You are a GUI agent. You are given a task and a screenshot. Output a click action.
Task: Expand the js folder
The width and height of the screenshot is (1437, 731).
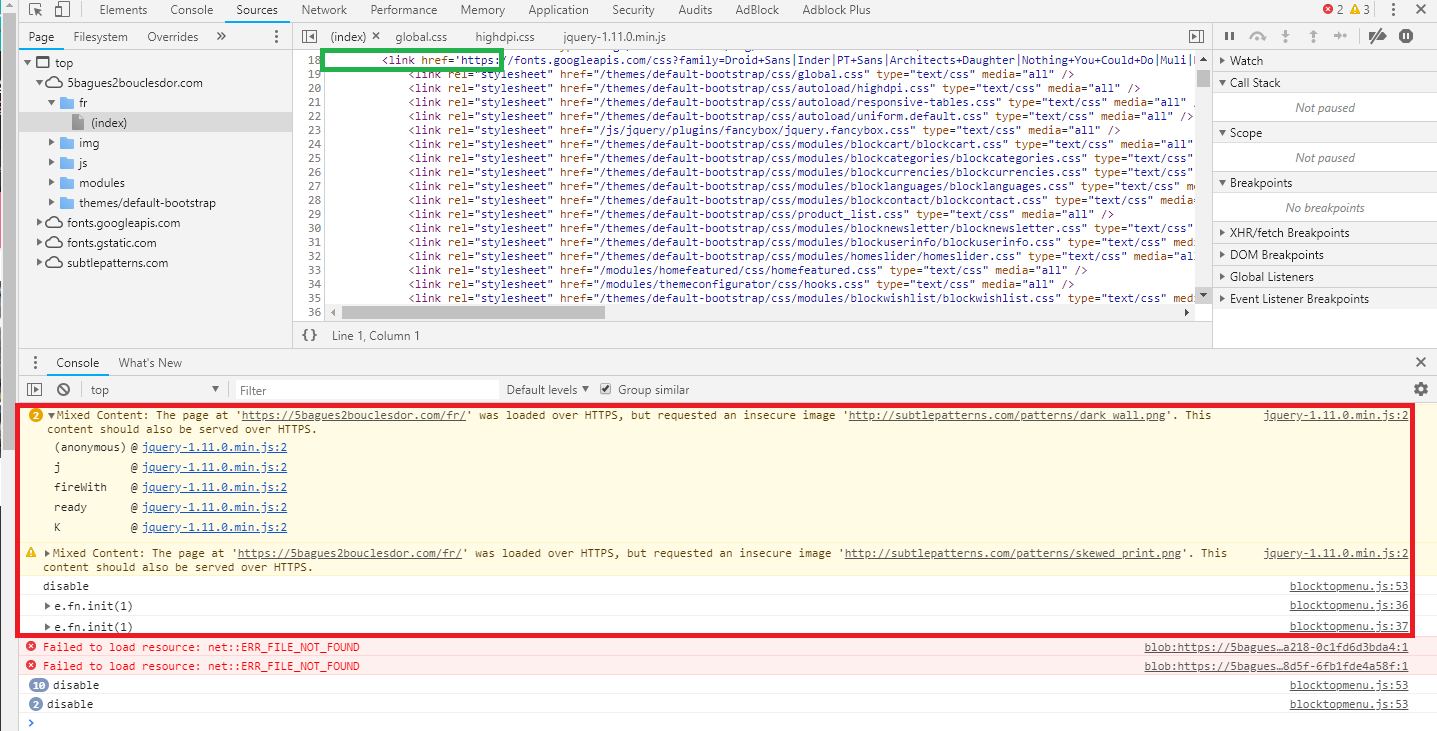click(x=52, y=163)
